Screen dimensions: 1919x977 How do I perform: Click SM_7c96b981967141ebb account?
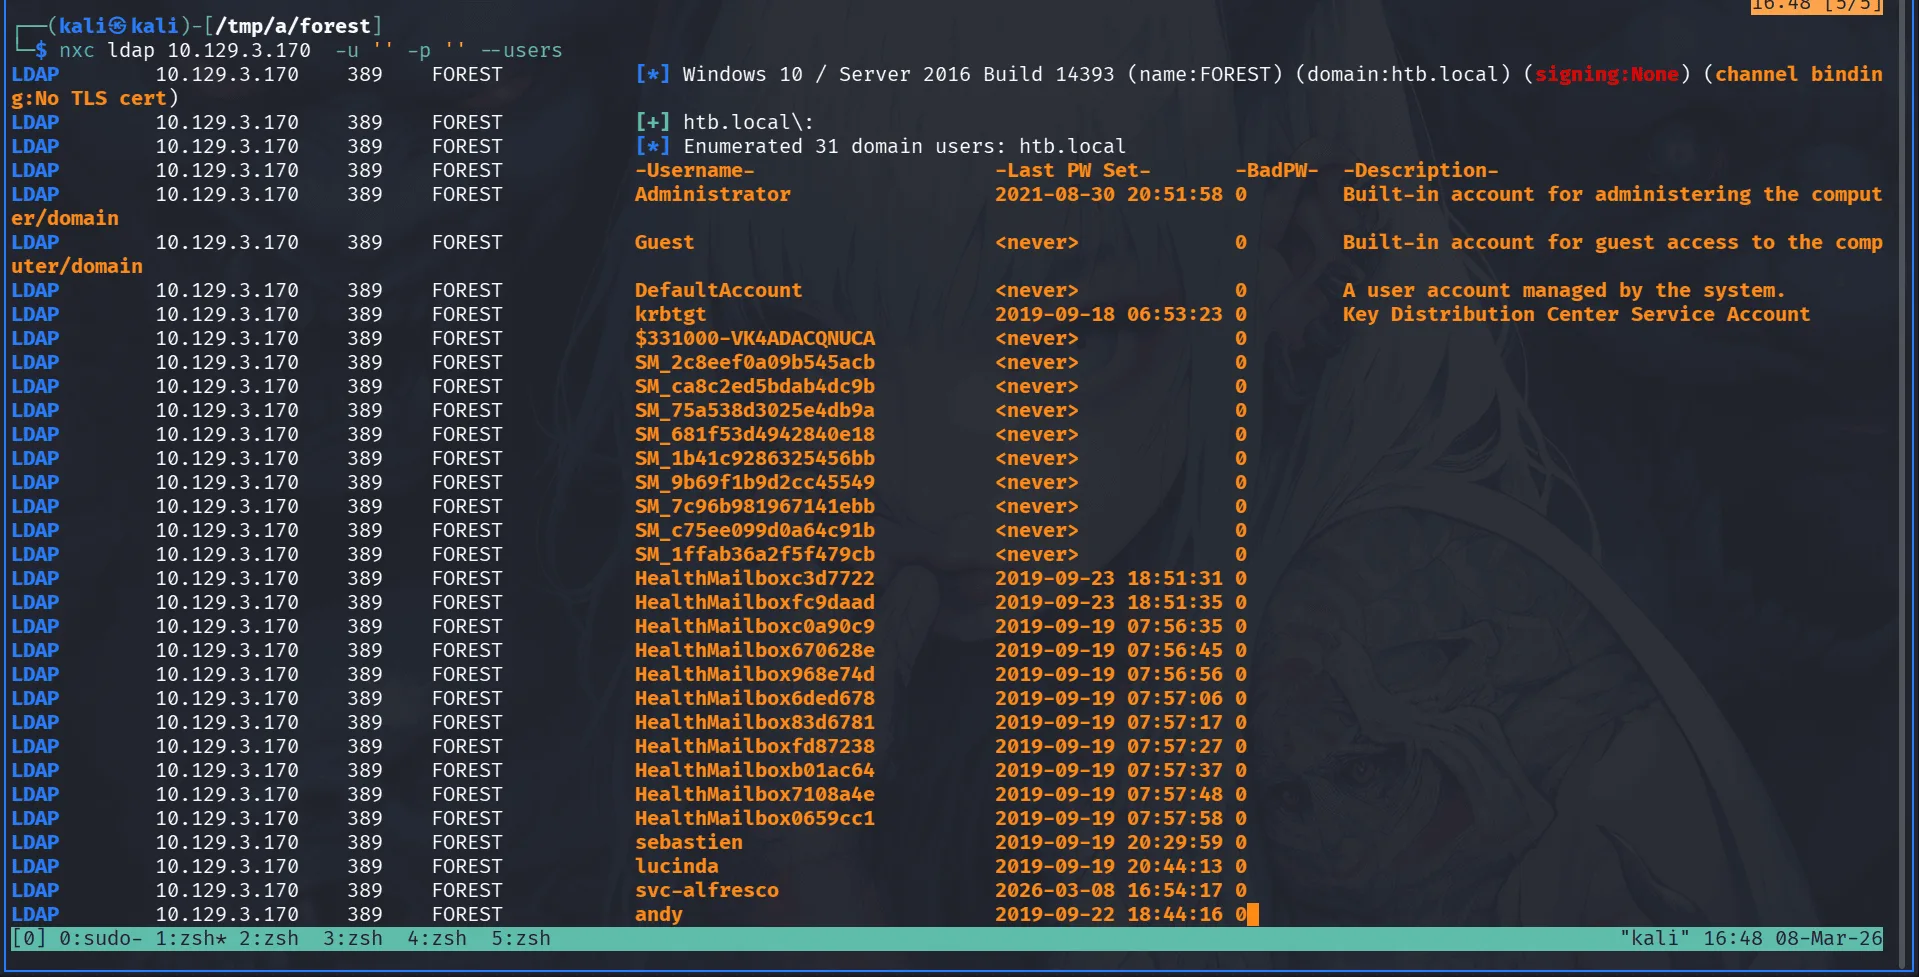(754, 506)
